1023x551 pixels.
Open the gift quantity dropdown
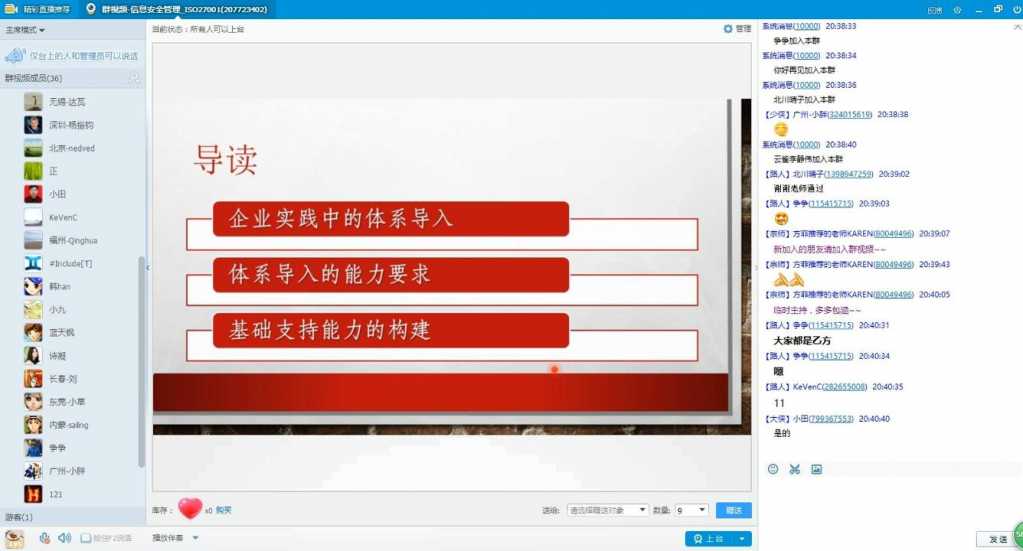[x=691, y=510]
